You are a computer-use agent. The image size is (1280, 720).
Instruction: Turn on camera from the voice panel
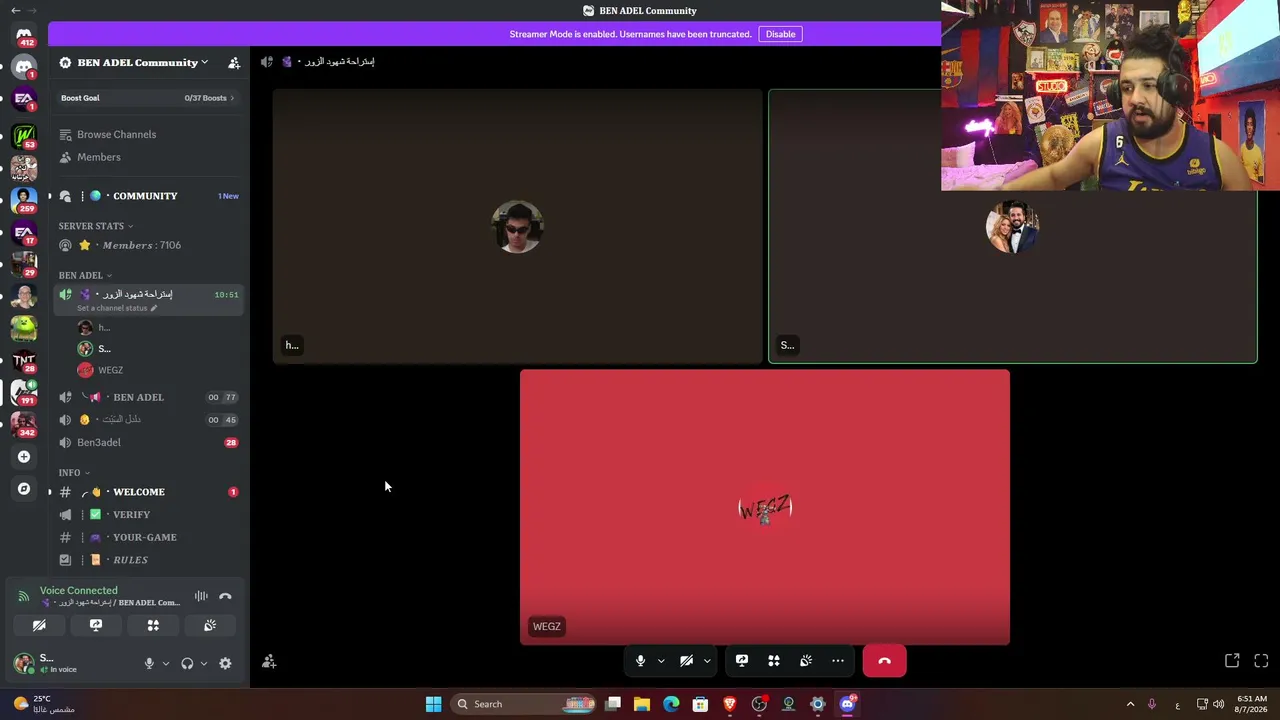39,625
